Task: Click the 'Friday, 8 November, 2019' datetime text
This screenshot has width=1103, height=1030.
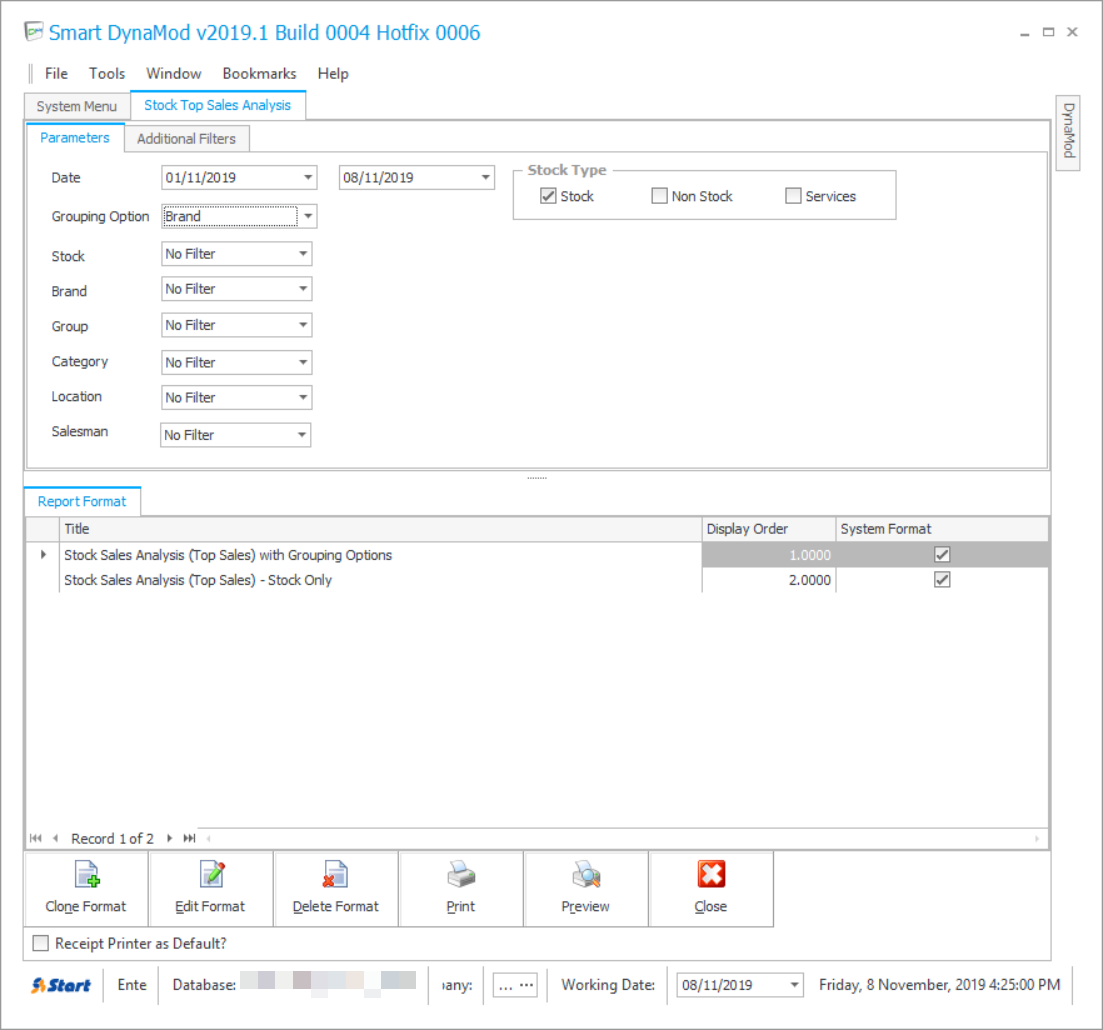Action: [x=939, y=985]
